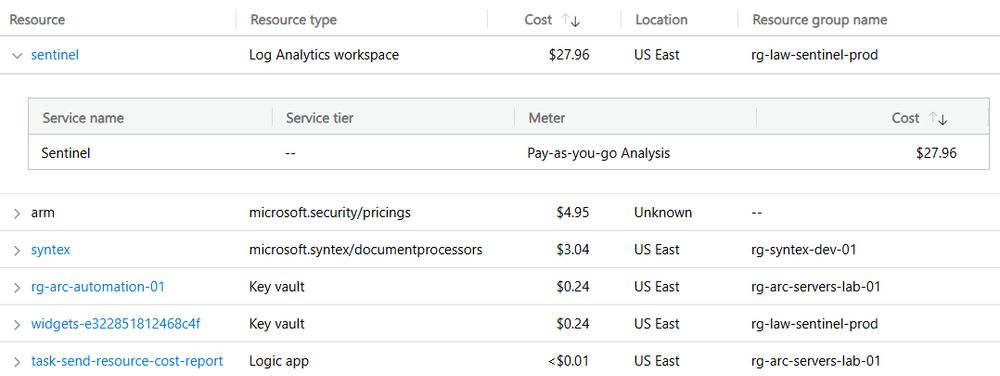Select the arm resource name
The height and width of the screenshot is (376, 1000).
pyautogui.click(x=43, y=213)
